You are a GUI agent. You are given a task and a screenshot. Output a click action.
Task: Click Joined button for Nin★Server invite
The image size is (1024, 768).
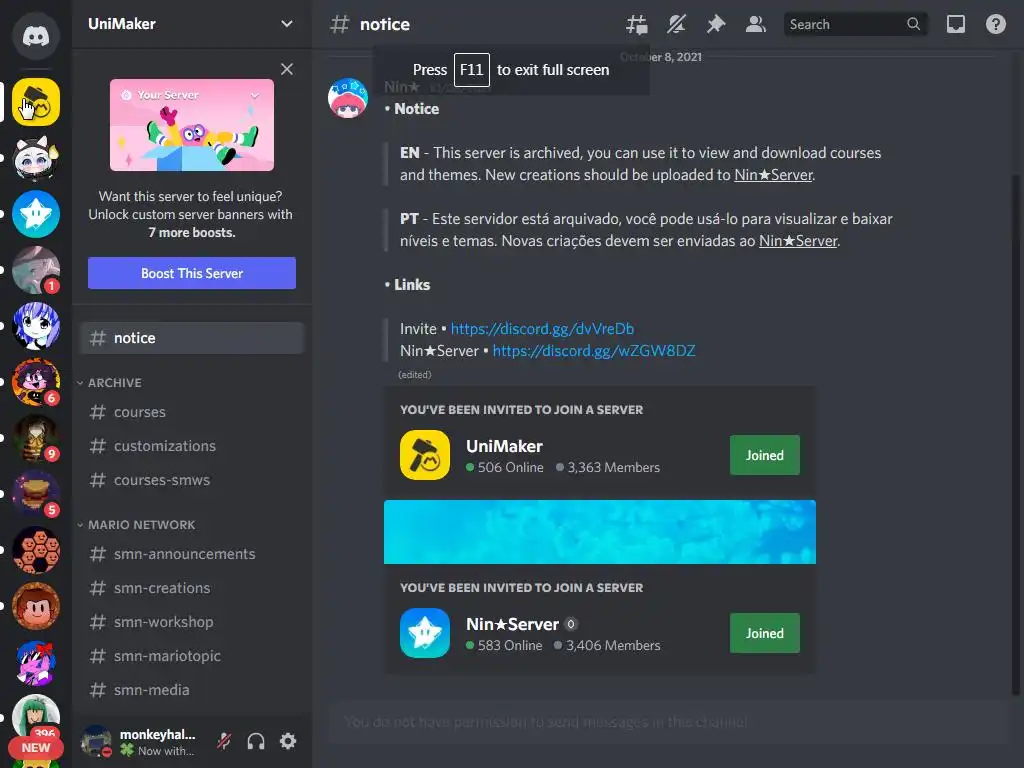click(x=765, y=633)
